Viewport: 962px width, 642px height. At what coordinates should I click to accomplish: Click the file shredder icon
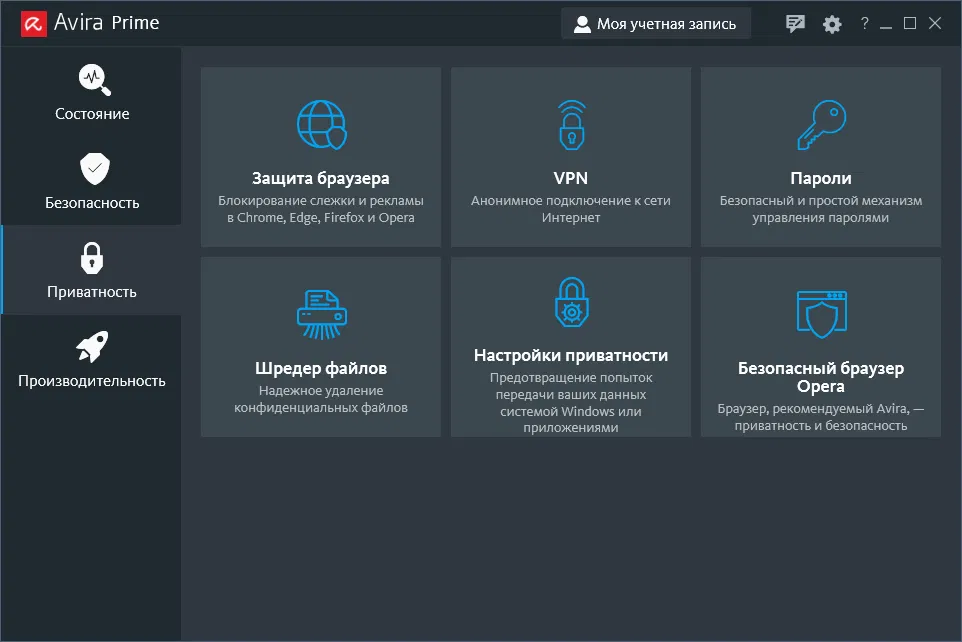(321, 315)
